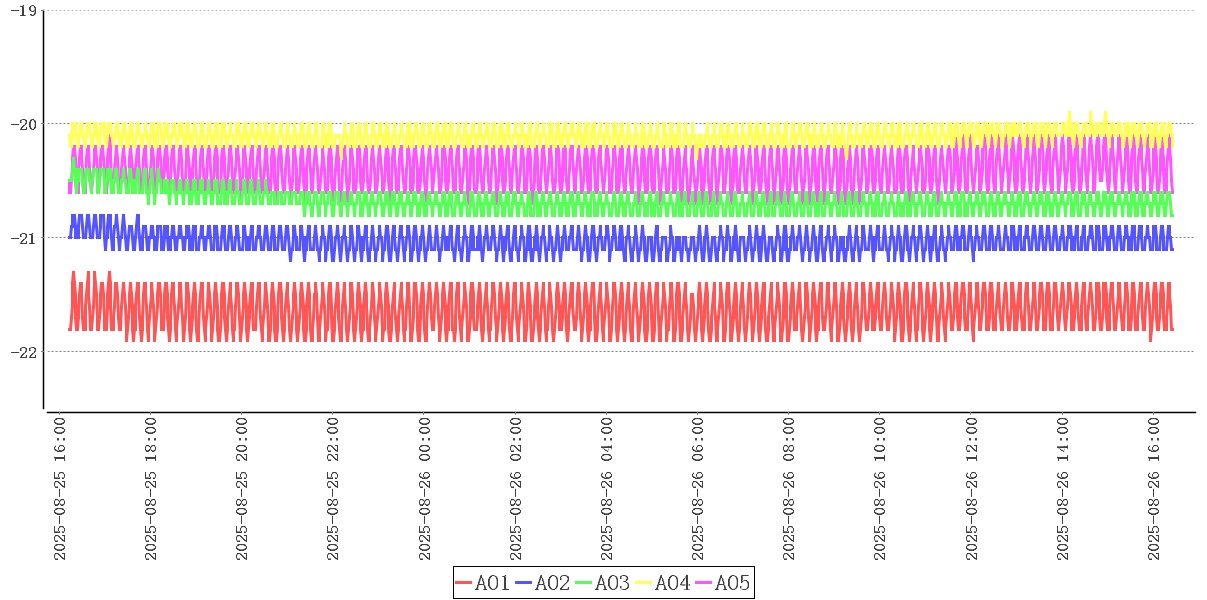Select the -21 y-axis label
Screen dimensions: 1207x600
coord(22,238)
